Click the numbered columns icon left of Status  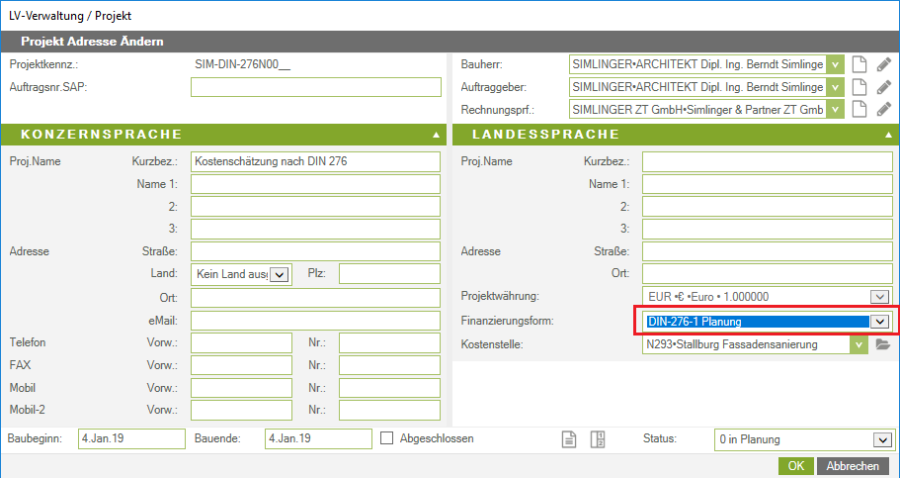[x=598, y=439]
